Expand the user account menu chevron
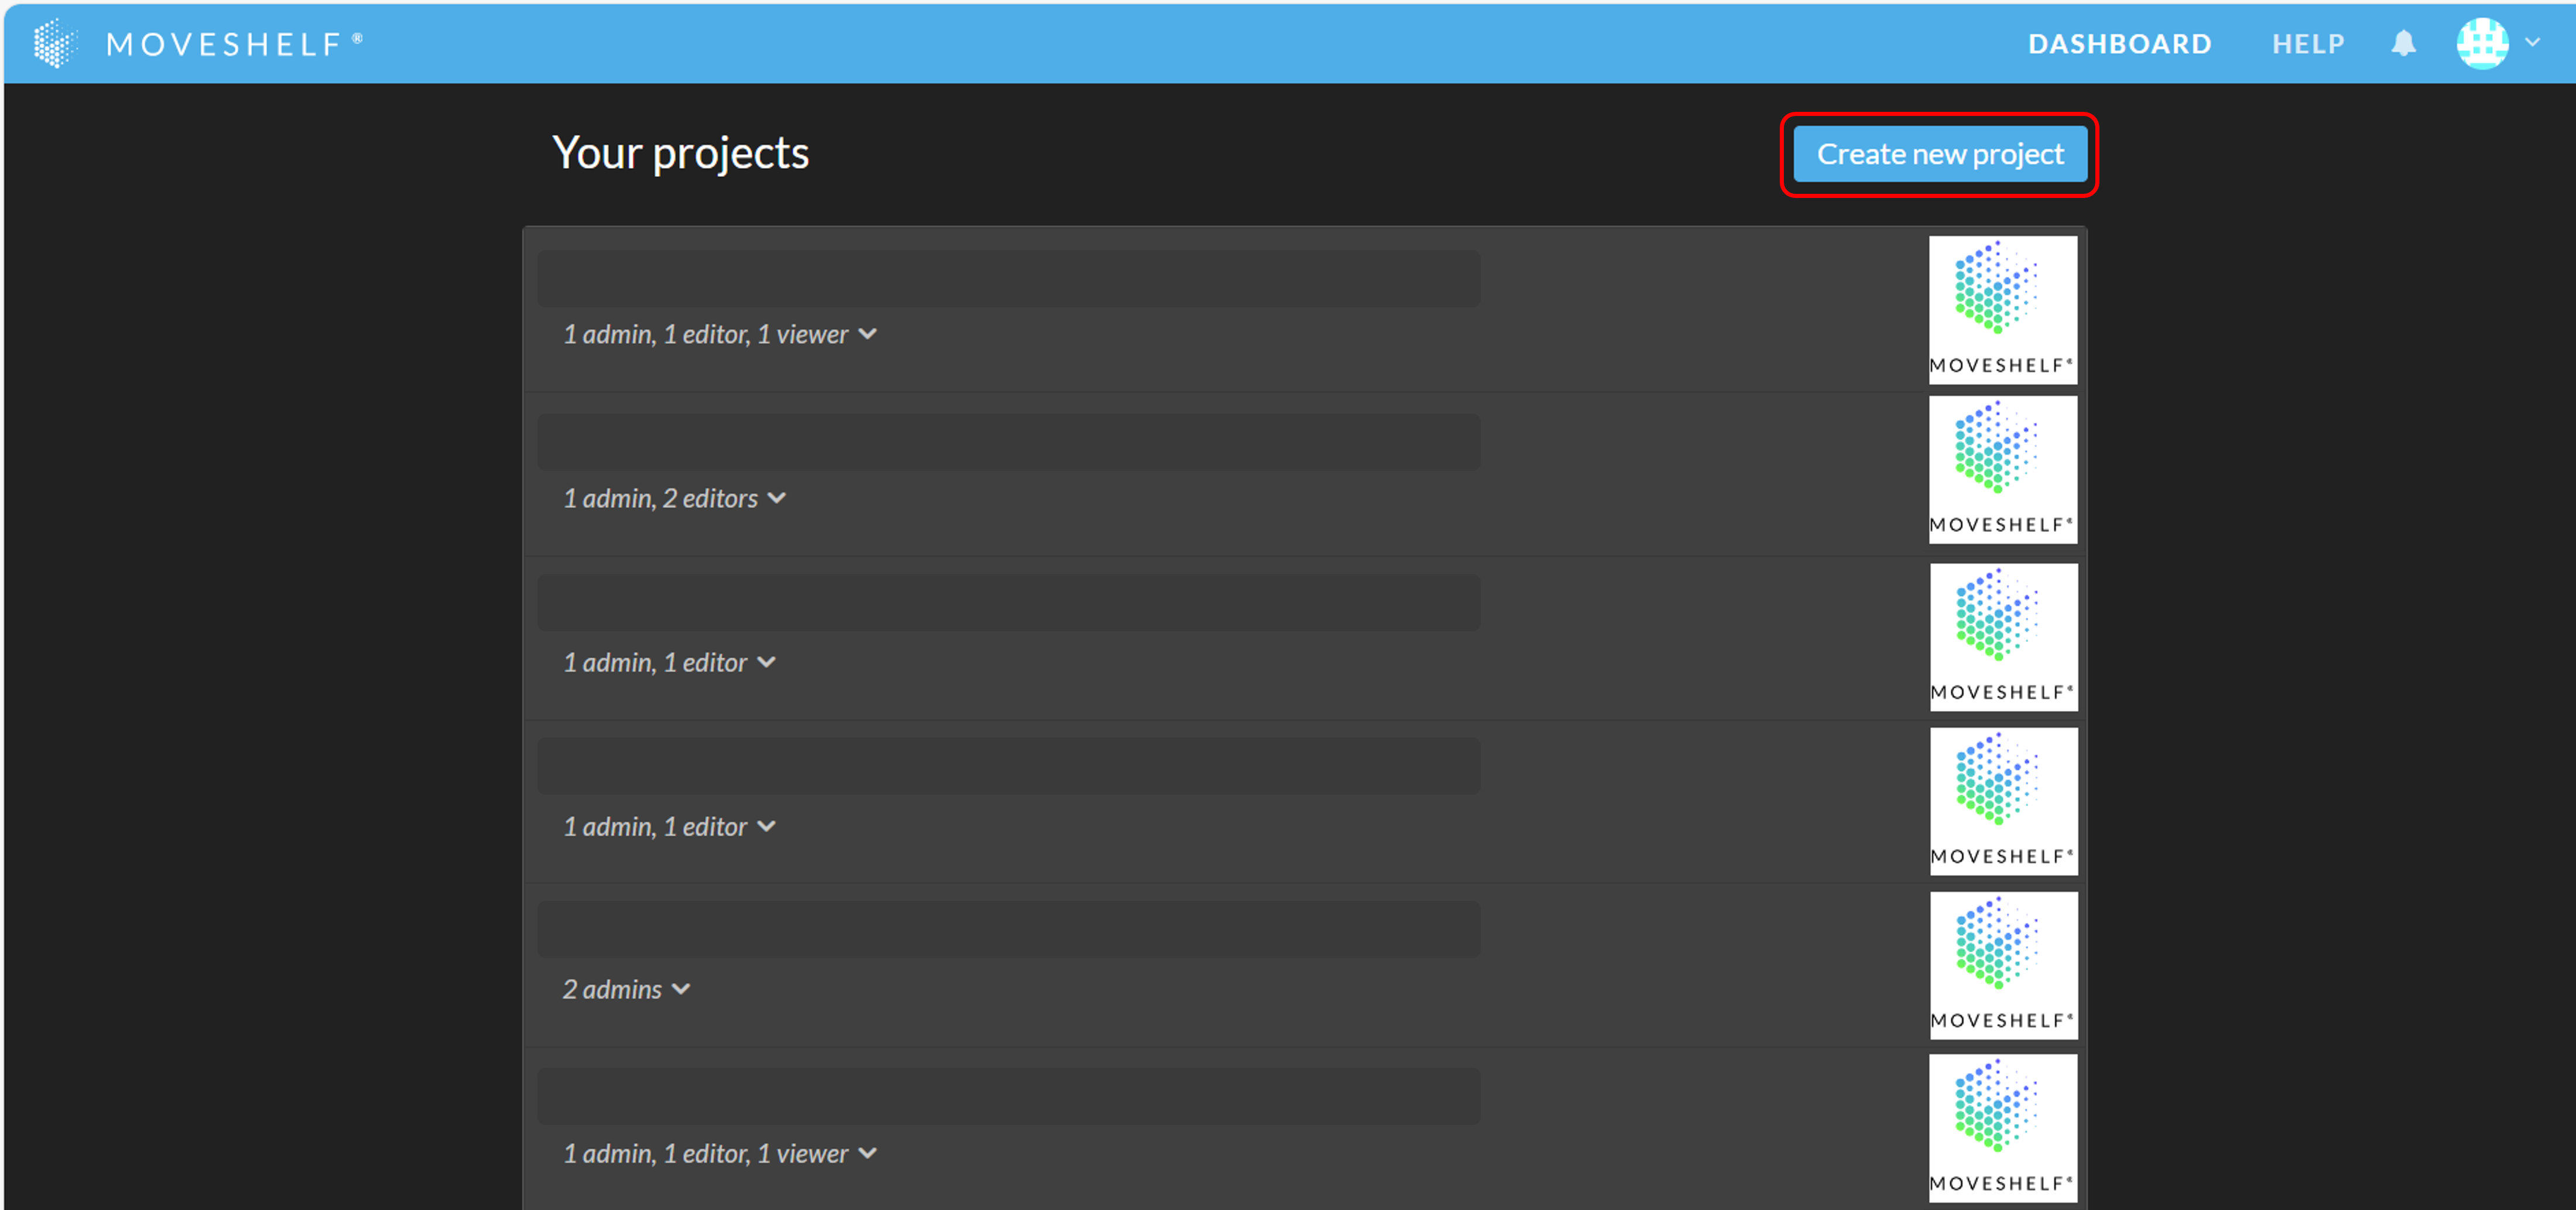The width and height of the screenshot is (2576, 1210). 2532,43
